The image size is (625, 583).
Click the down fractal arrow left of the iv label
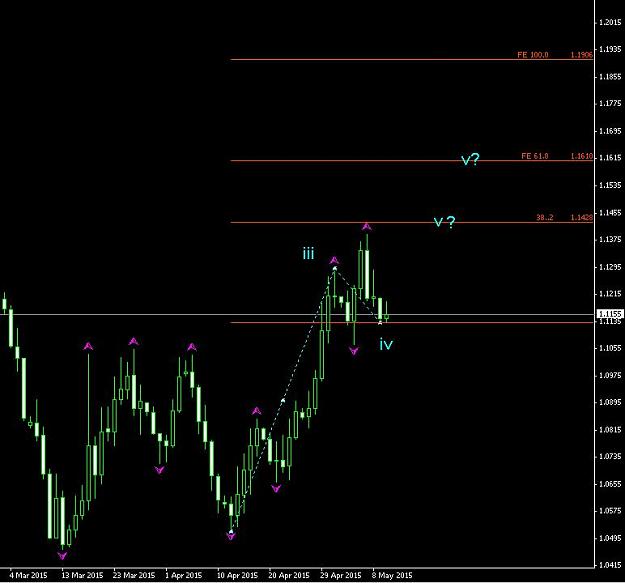[354, 351]
